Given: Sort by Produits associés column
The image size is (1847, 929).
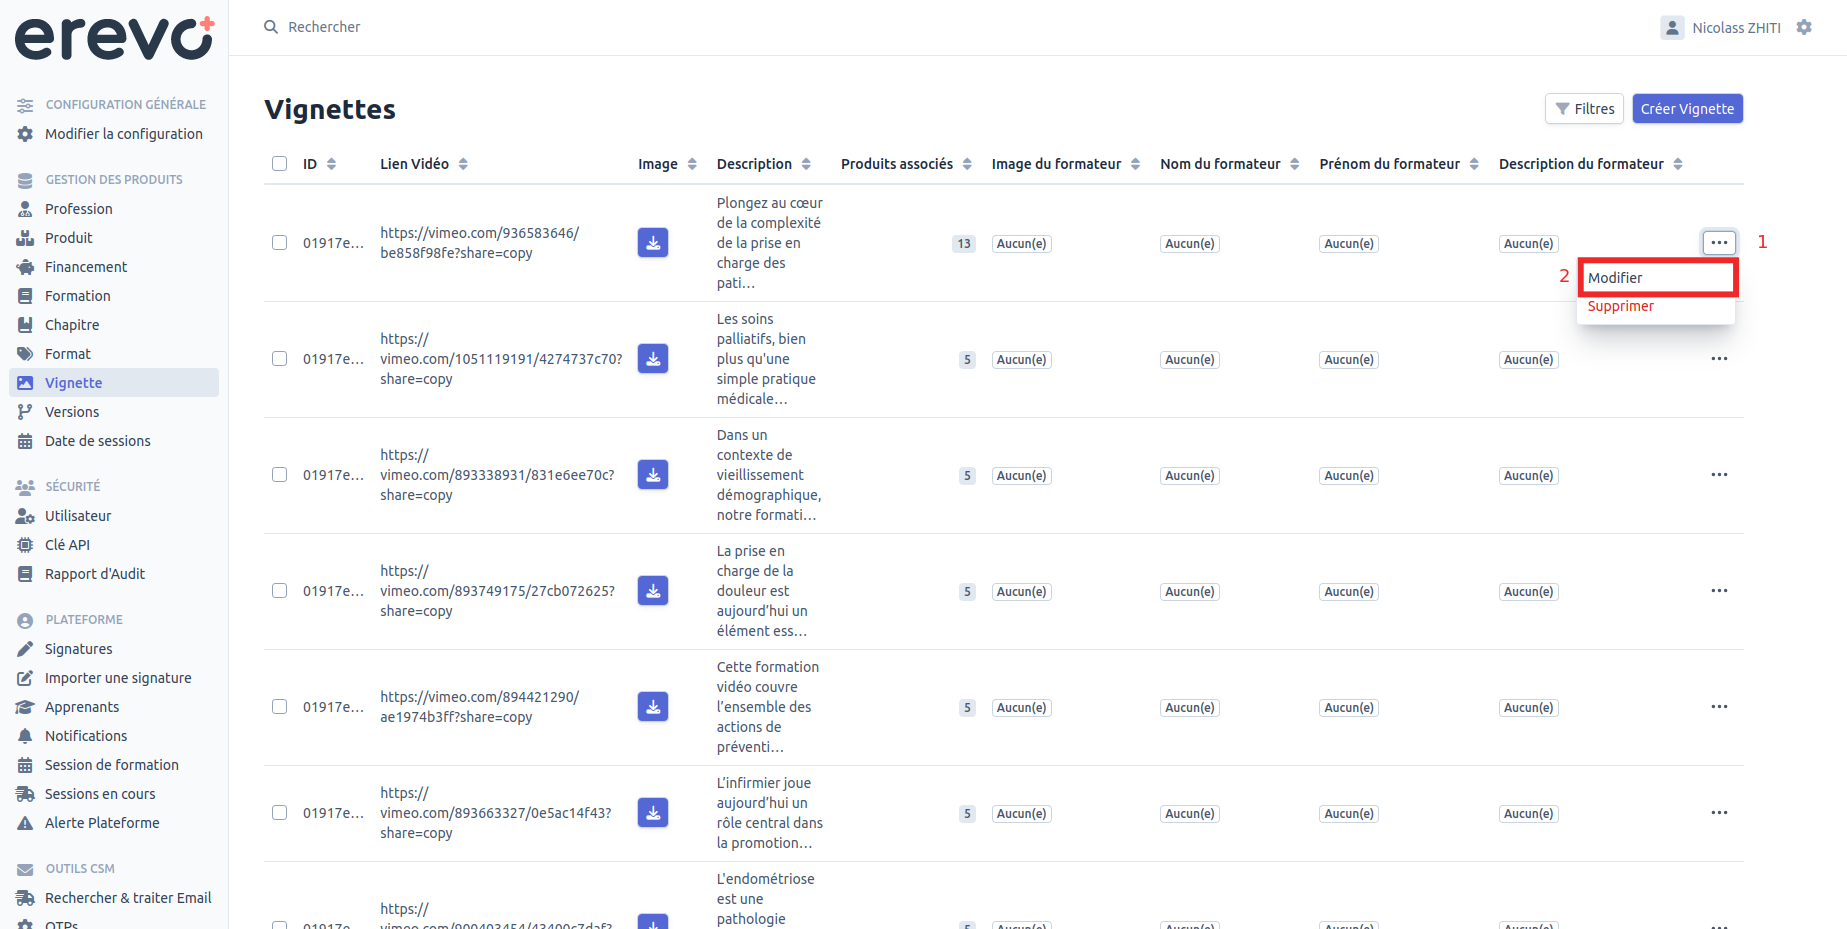Looking at the screenshot, I should pyautogui.click(x=967, y=164).
